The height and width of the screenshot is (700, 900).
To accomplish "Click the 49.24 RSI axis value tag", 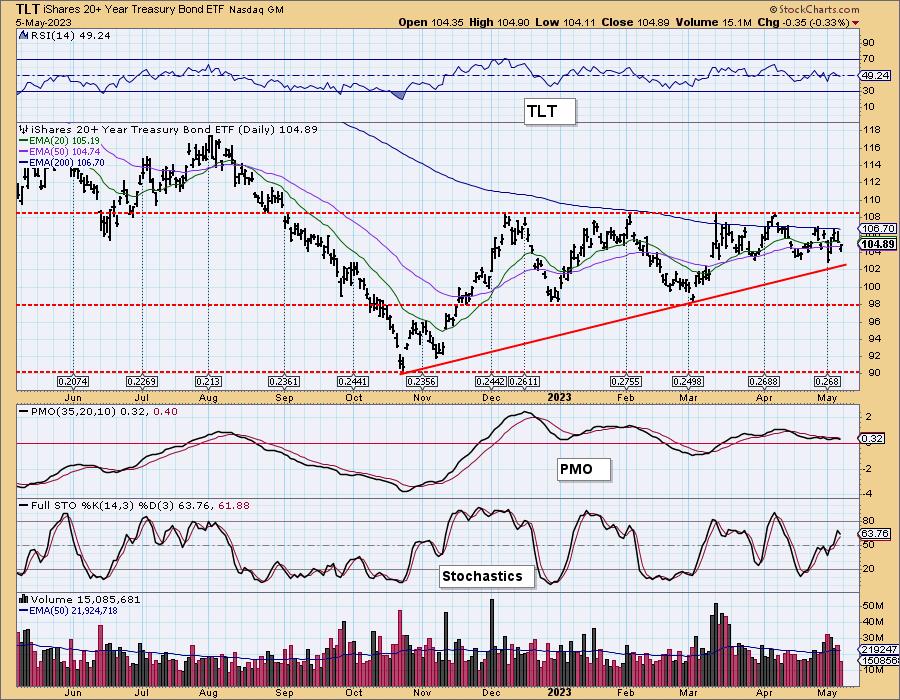I will (x=876, y=76).
